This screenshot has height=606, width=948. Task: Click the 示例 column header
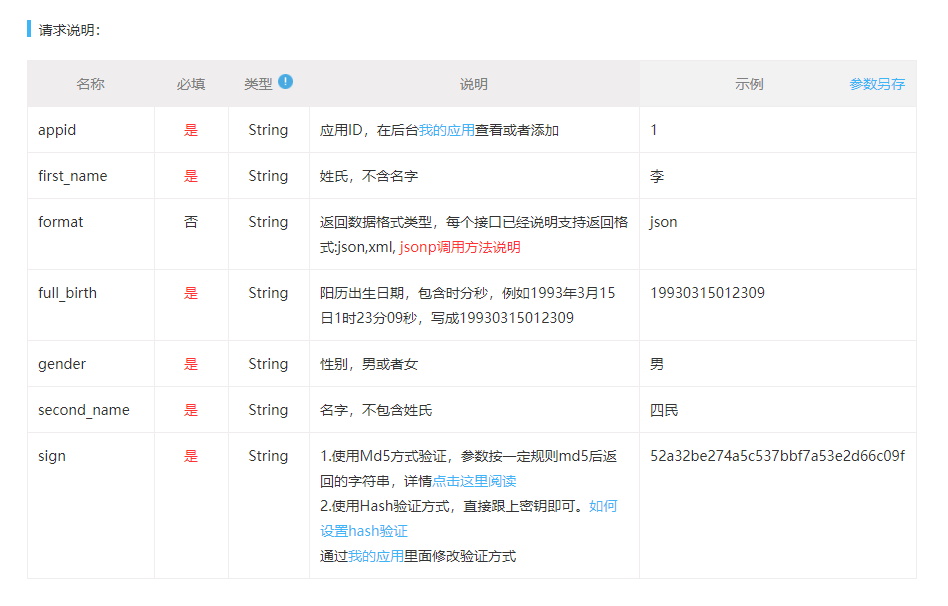(749, 84)
